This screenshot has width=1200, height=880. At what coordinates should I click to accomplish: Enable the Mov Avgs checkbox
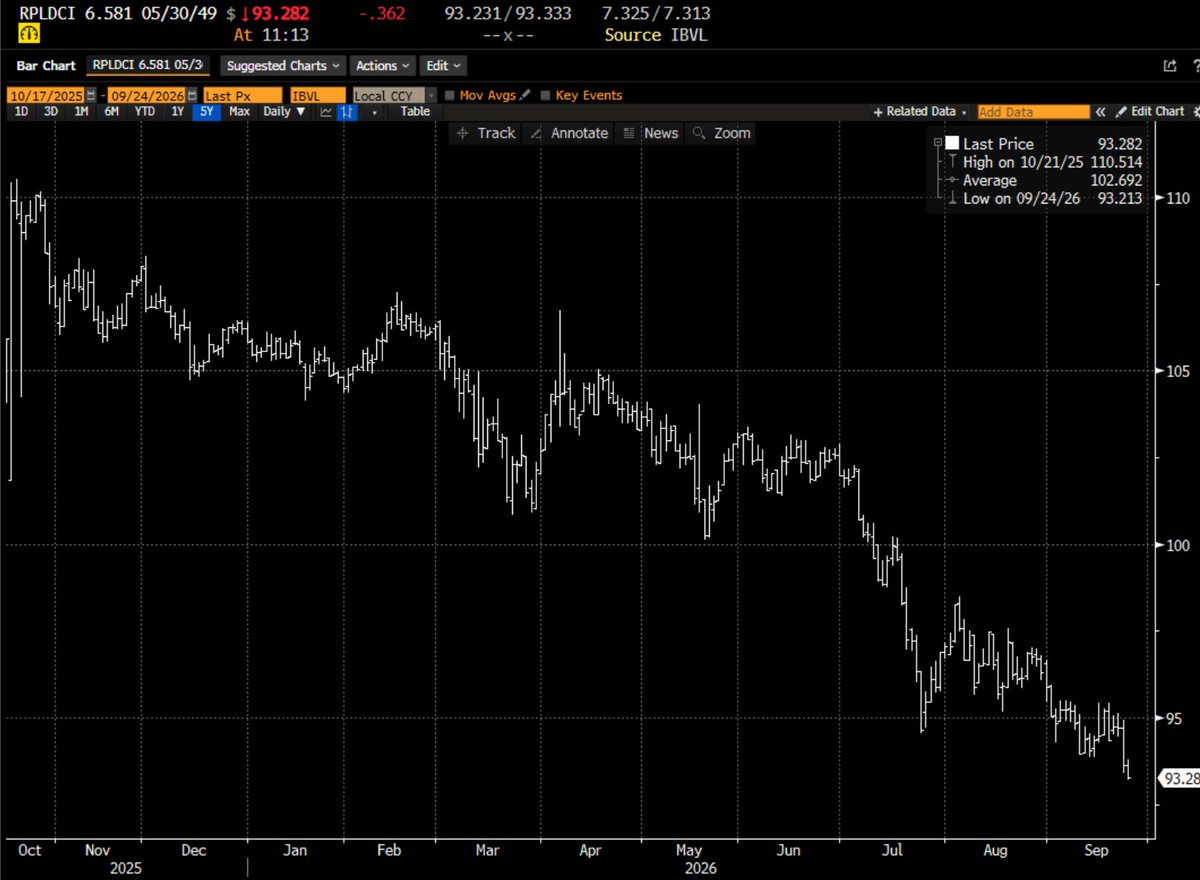pyautogui.click(x=450, y=96)
